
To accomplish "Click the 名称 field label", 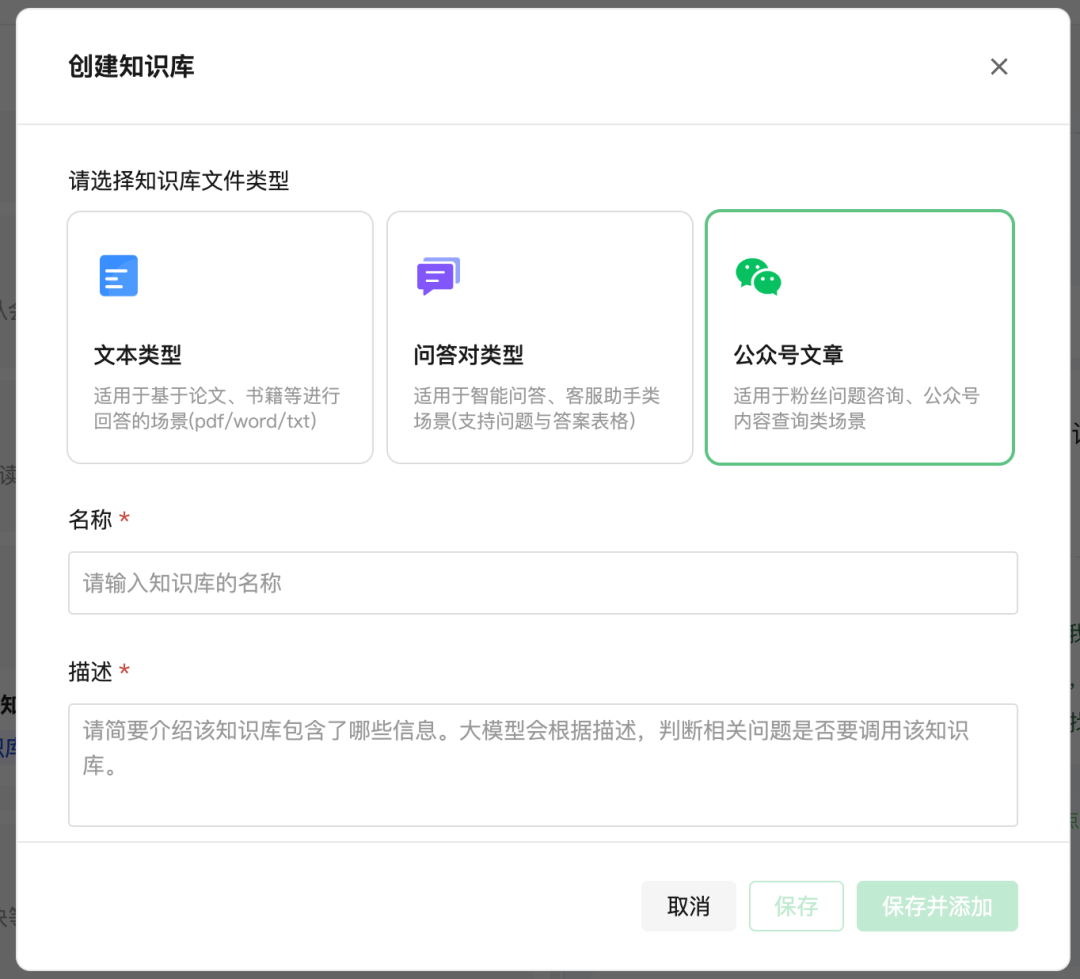I will [90, 520].
